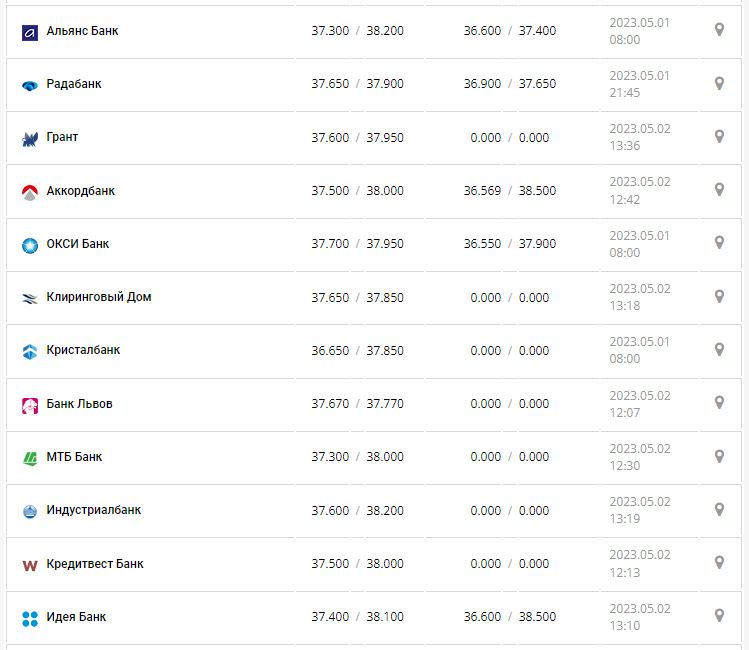Click the ОКСИ Банк map pin
The image size is (749, 650).
tap(718, 243)
